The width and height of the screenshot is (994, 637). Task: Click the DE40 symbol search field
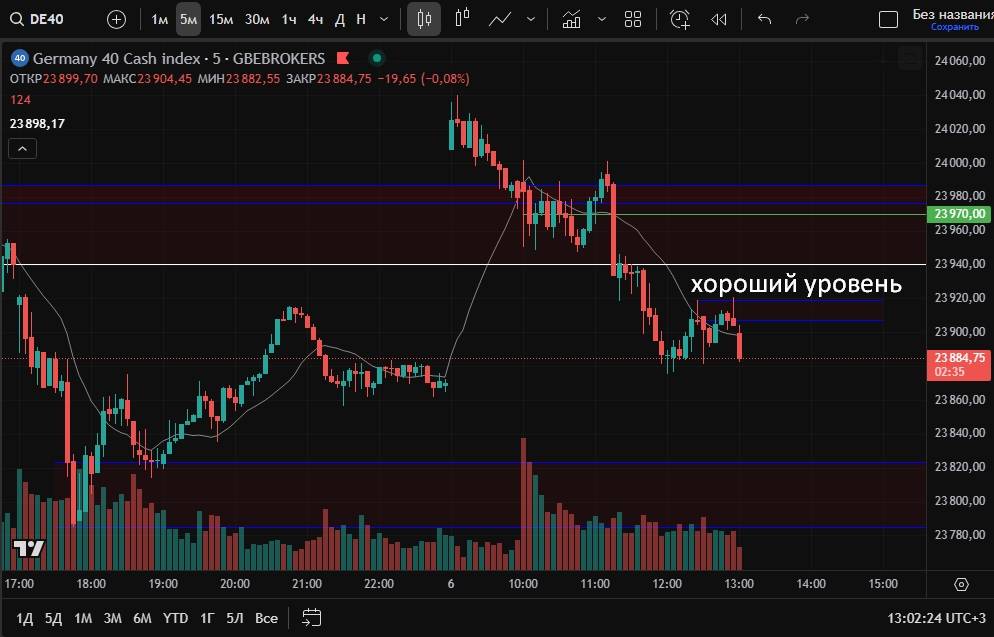click(x=50, y=19)
